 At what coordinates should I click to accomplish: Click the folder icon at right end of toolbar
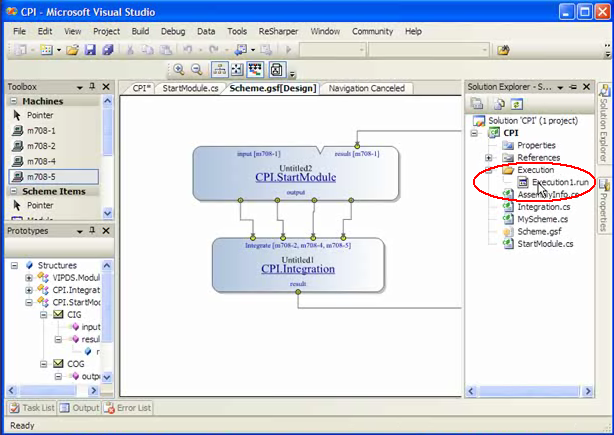click(x=503, y=50)
